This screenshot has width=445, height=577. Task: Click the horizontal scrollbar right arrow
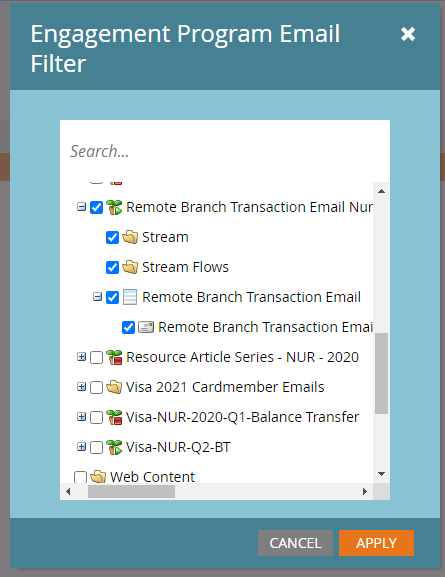[365, 492]
